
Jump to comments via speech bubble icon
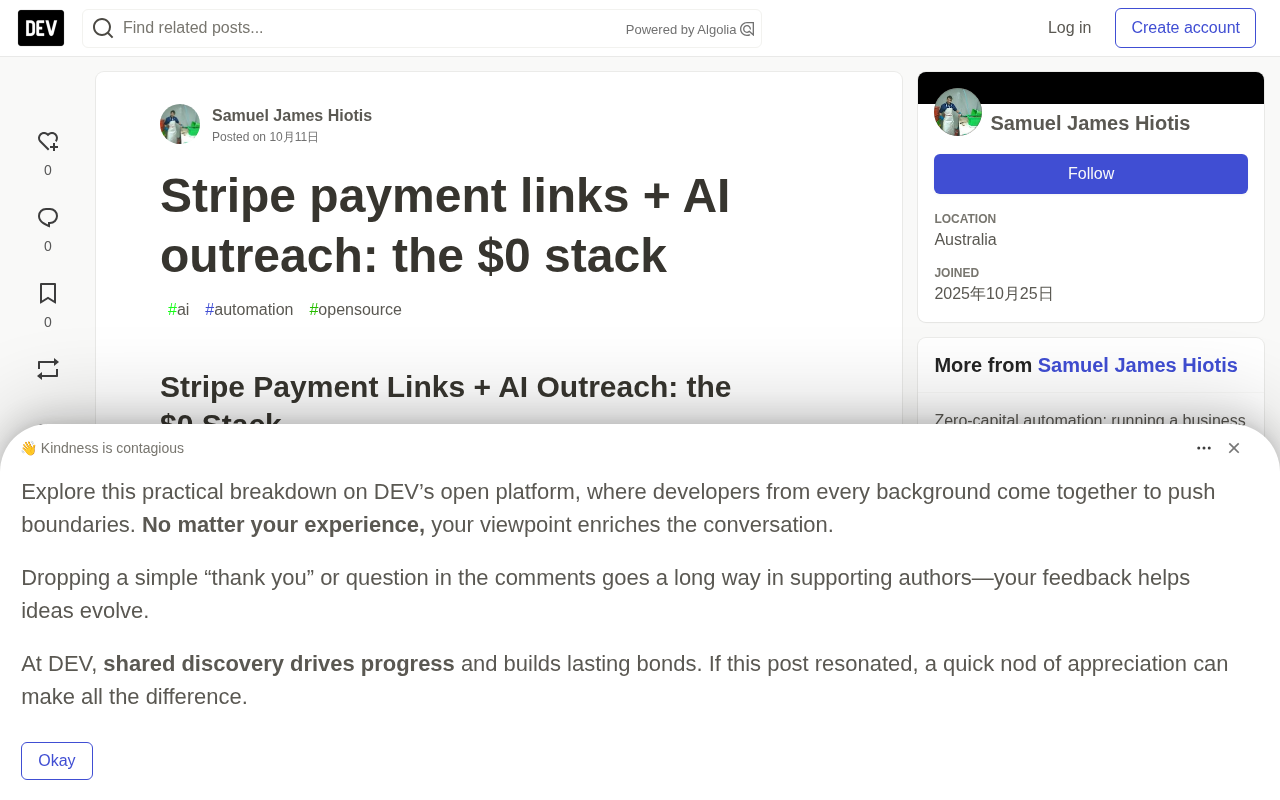48,218
